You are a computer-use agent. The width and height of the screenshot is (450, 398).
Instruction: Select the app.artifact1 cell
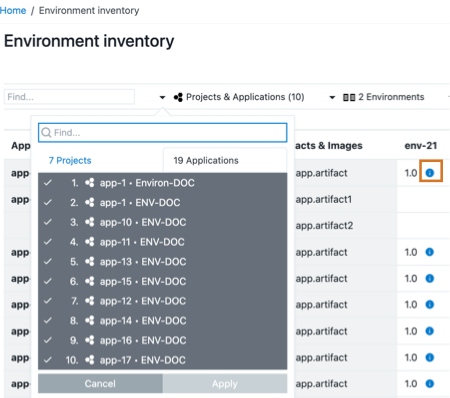tap(323, 199)
